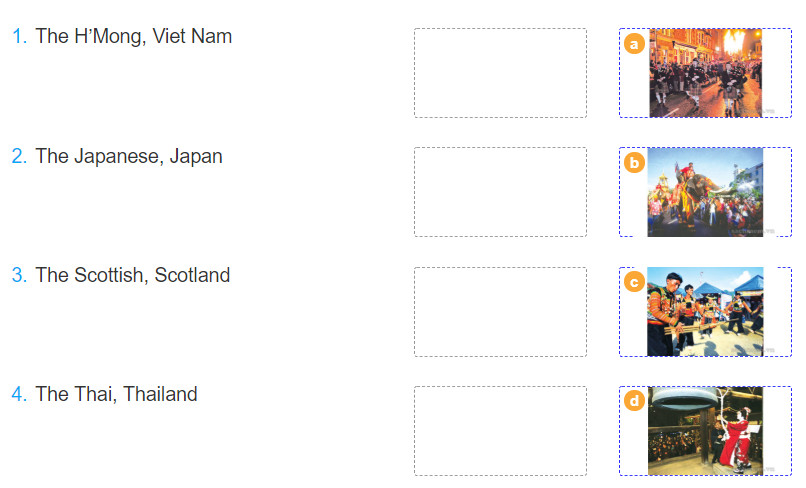806x488 pixels.
Task: Click the blue number 3 label
Action: pyautogui.click(x=19, y=275)
